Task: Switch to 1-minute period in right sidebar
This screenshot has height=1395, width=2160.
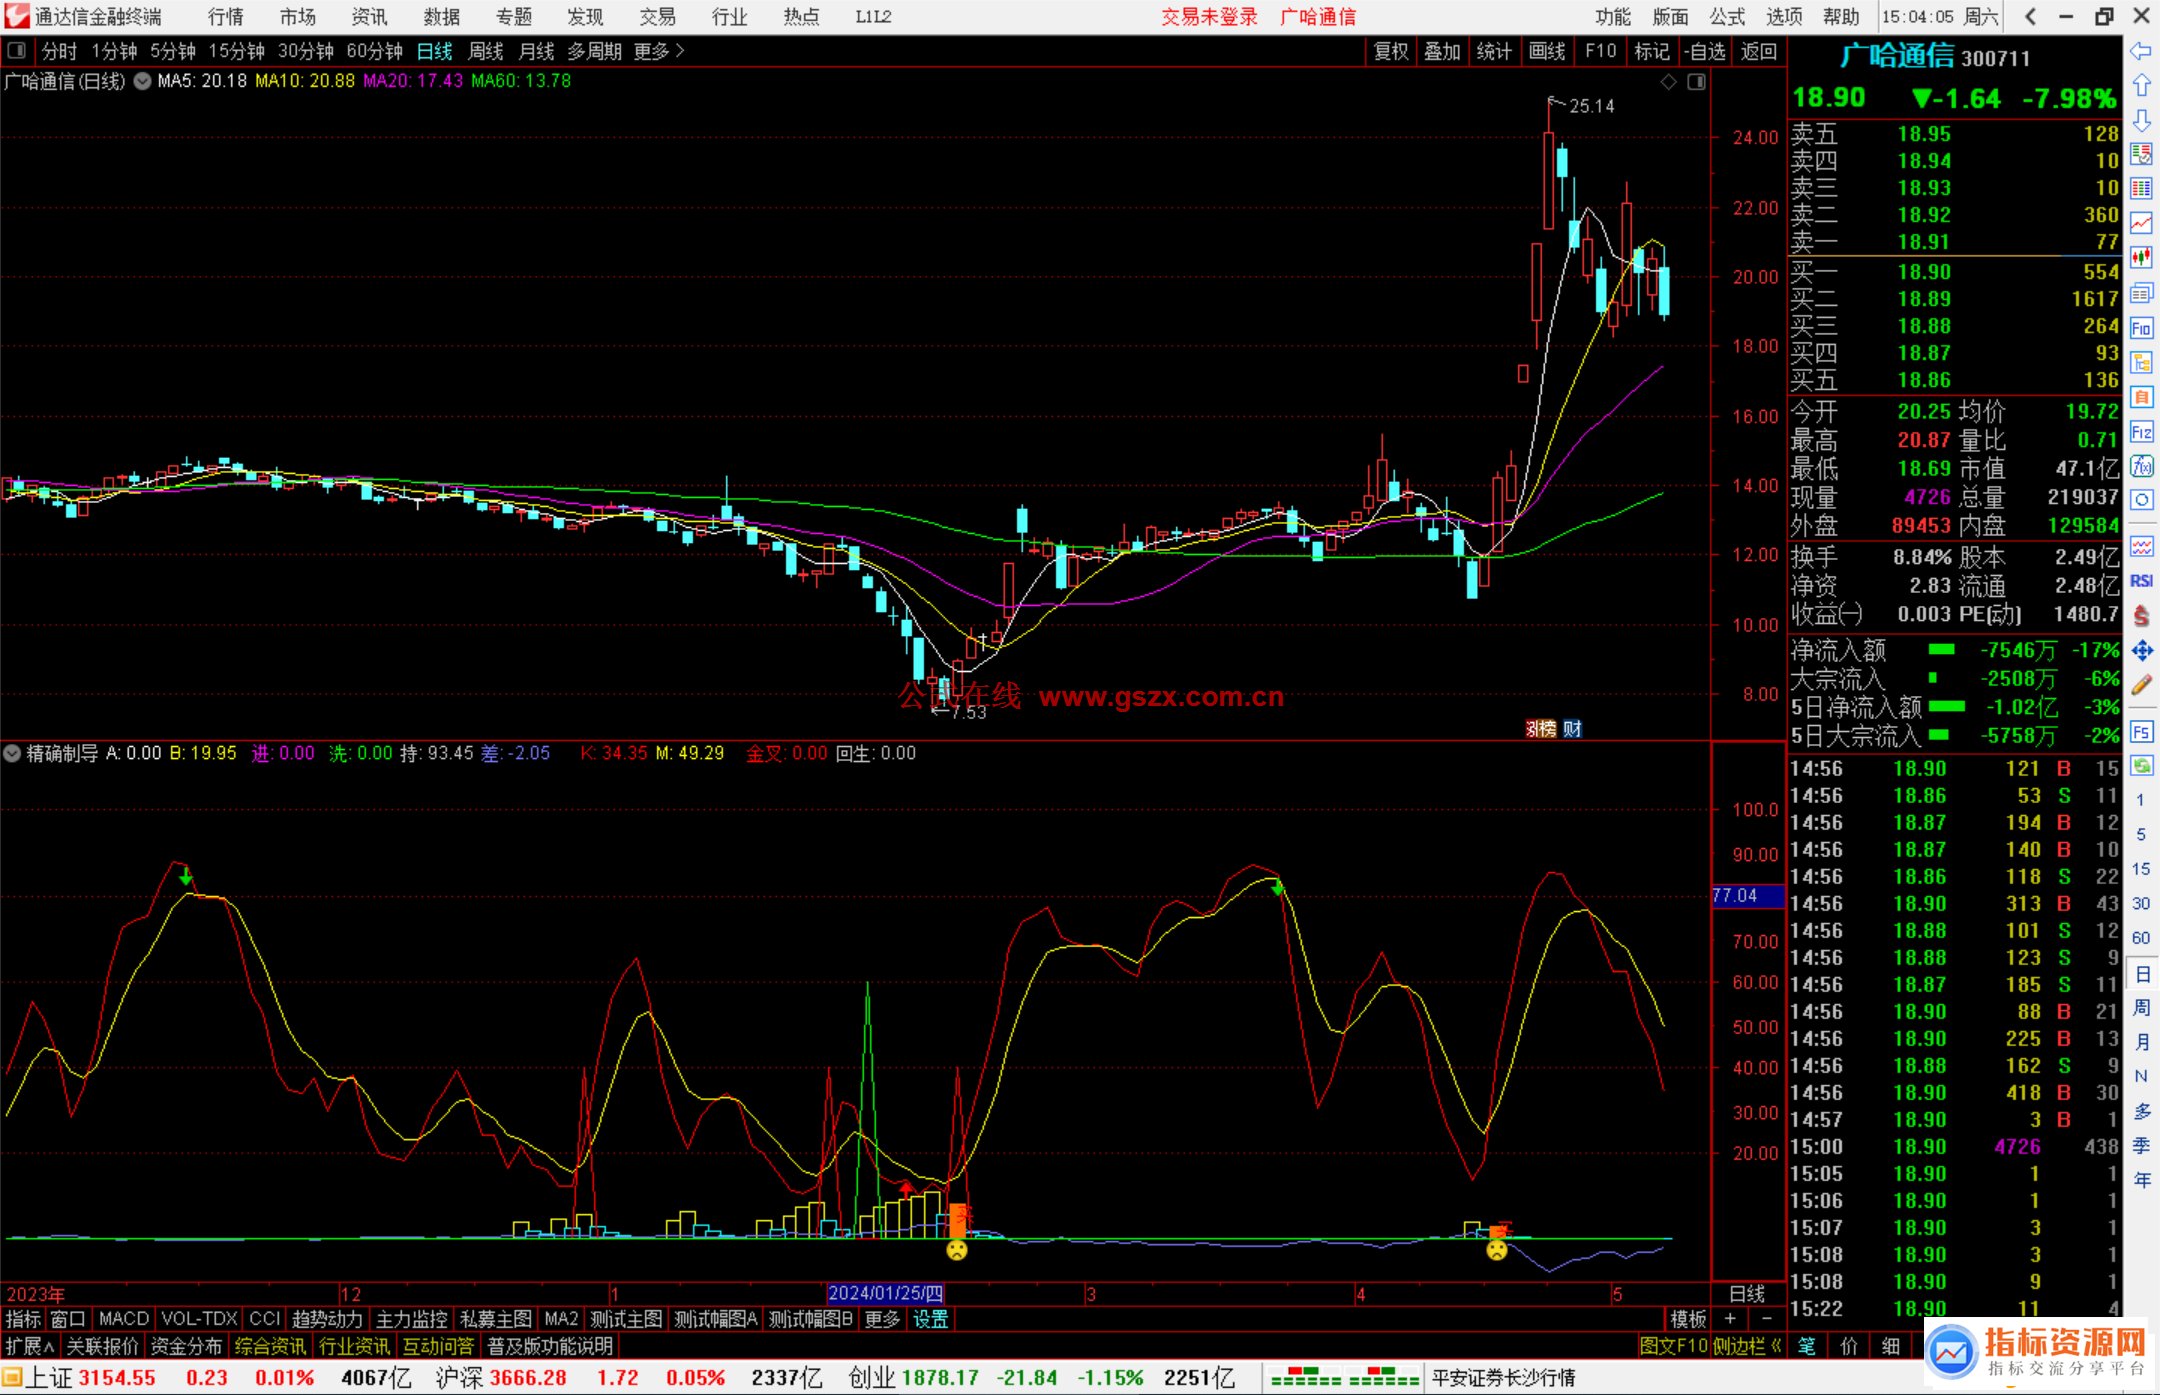Action: (x=2141, y=800)
